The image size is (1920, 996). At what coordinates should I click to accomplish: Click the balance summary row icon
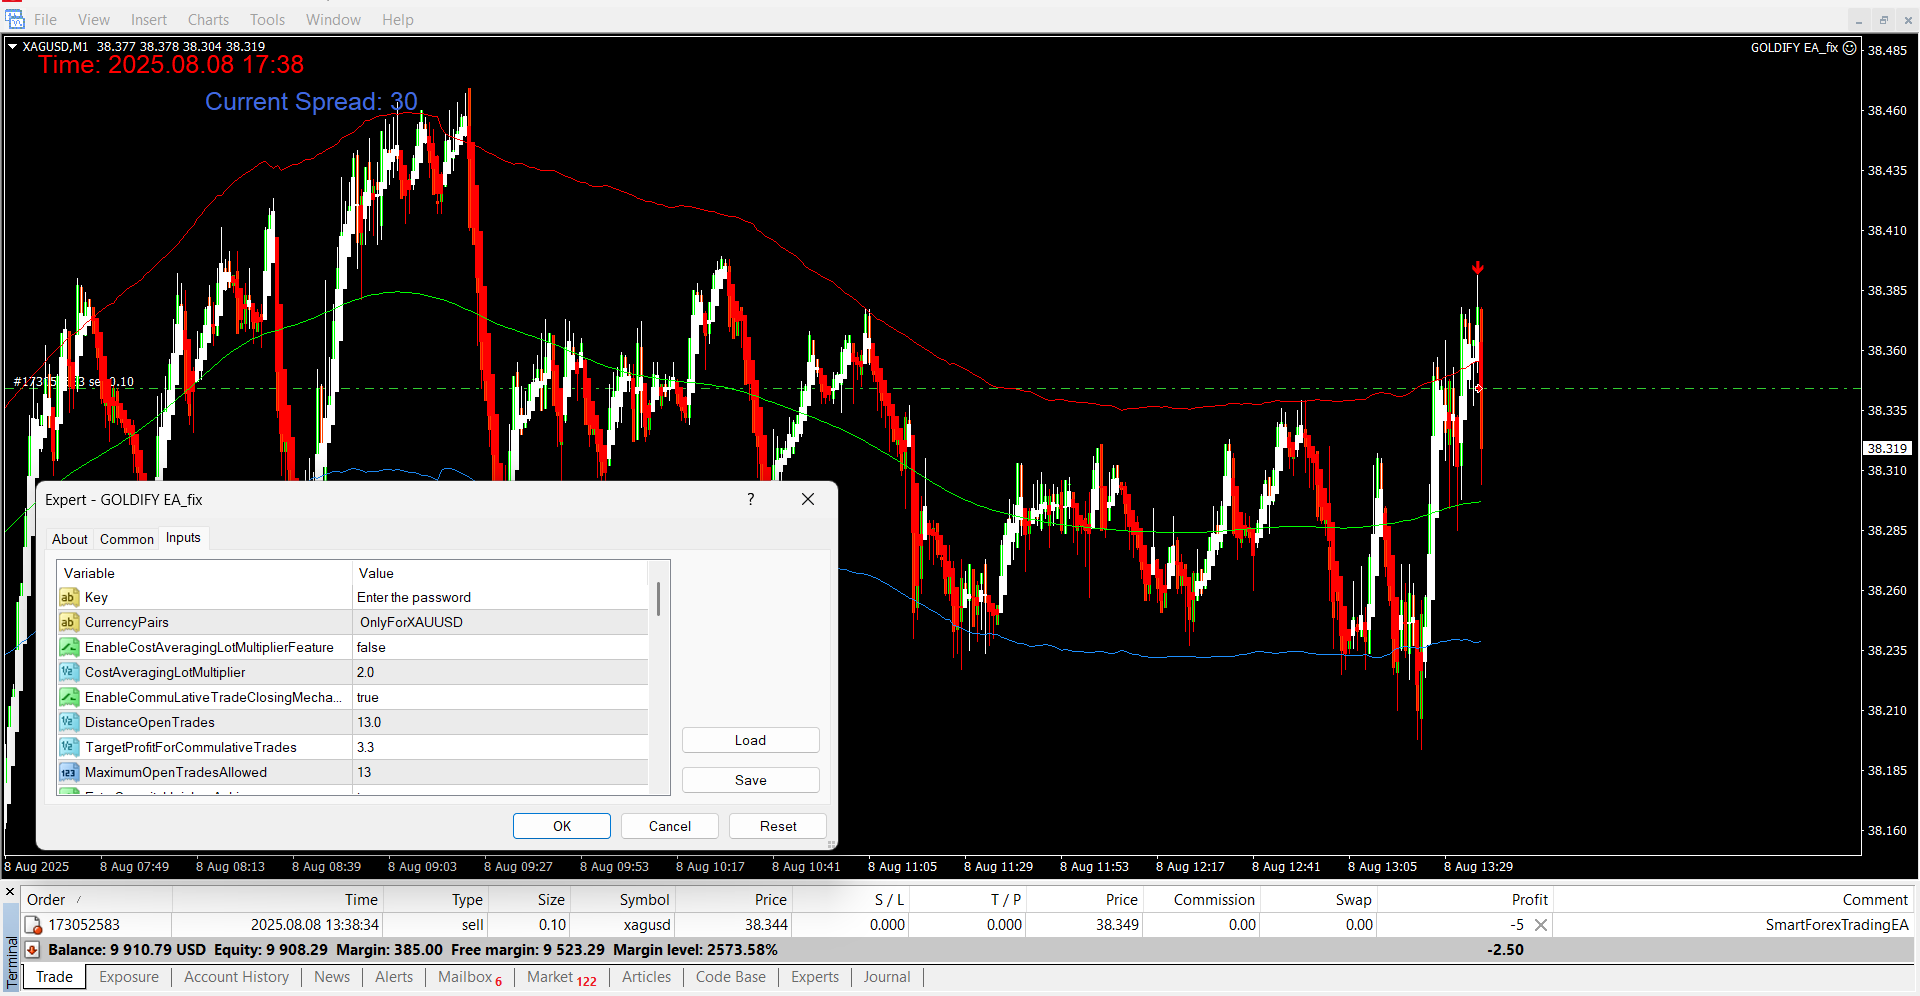[x=33, y=950]
